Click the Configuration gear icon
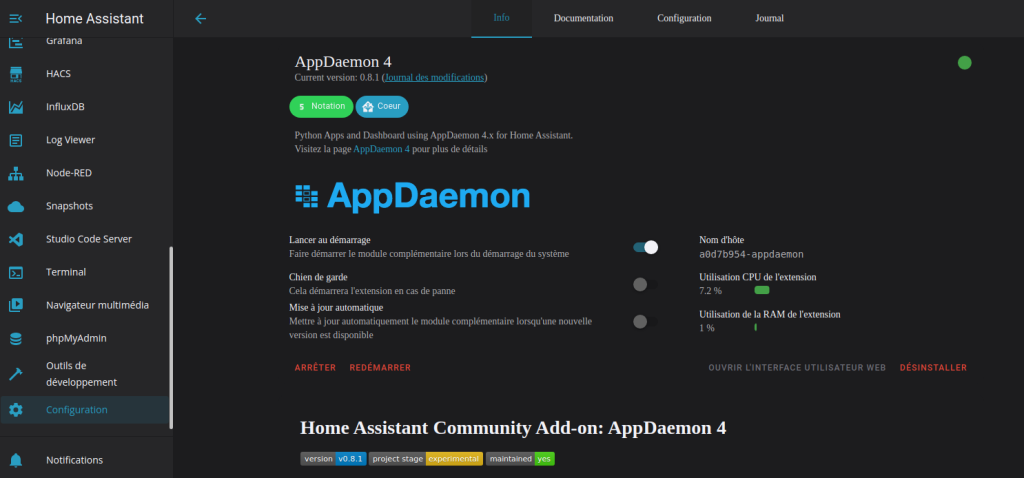 click(x=16, y=410)
